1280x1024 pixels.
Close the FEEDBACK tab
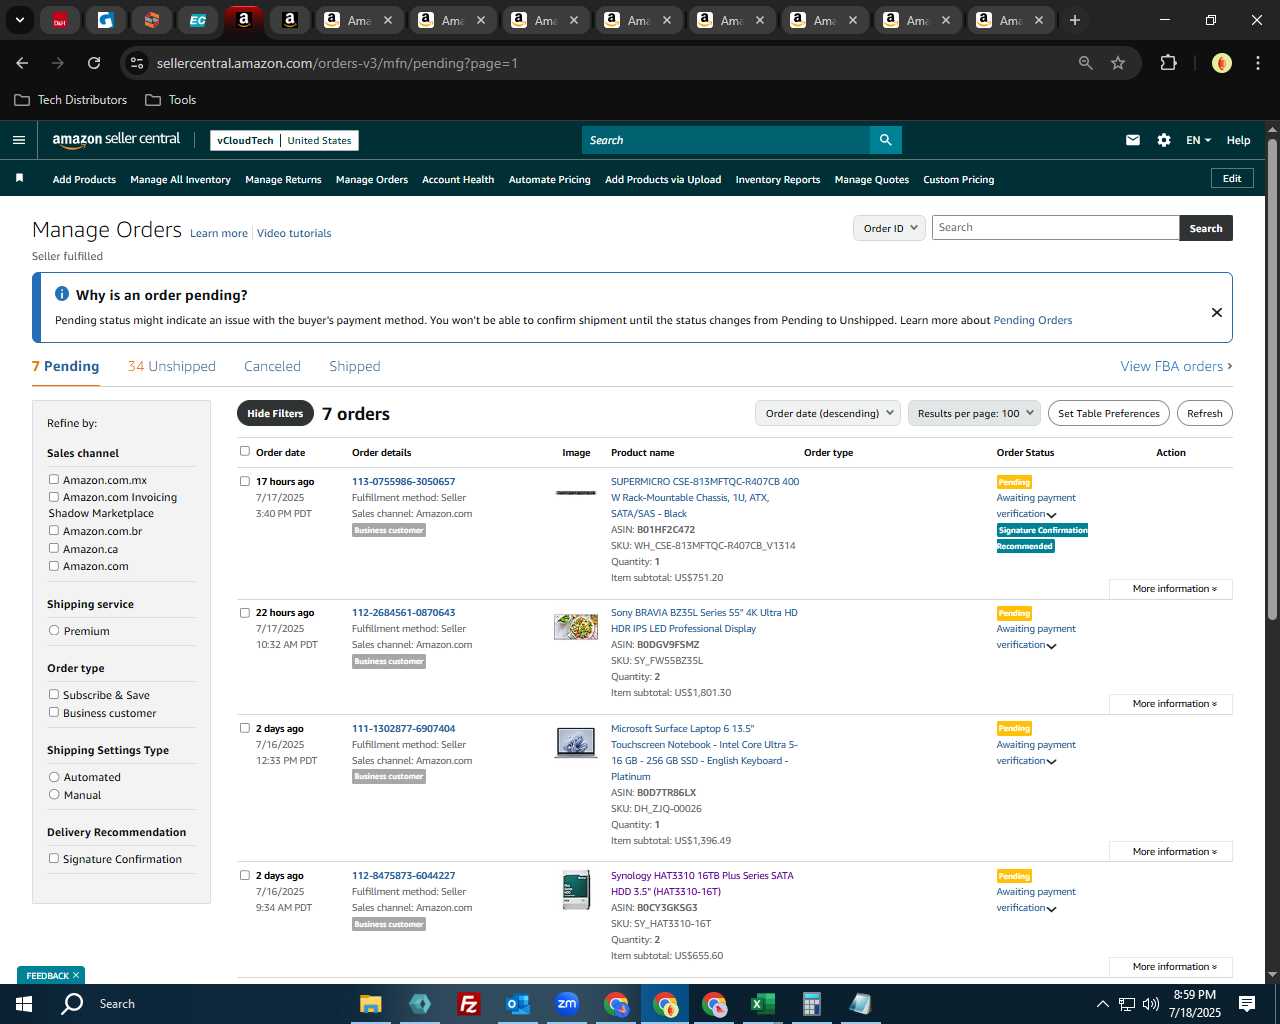76,975
